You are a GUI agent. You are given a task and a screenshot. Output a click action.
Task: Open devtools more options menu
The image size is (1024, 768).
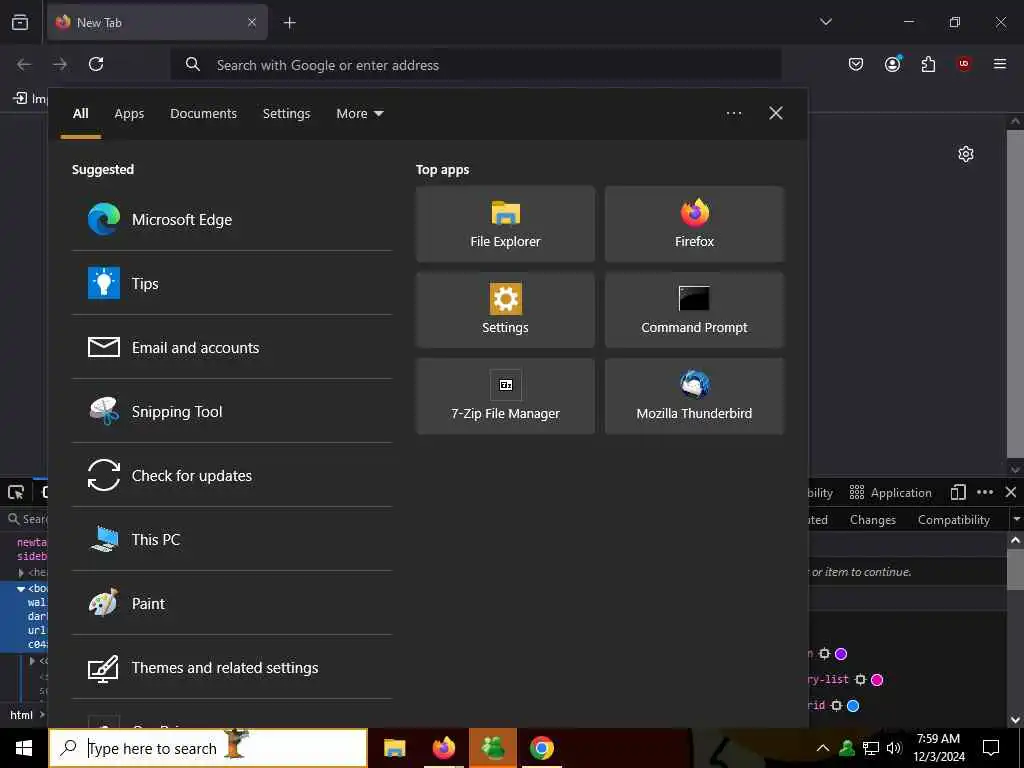pyautogui.click(x=985, y=492)
